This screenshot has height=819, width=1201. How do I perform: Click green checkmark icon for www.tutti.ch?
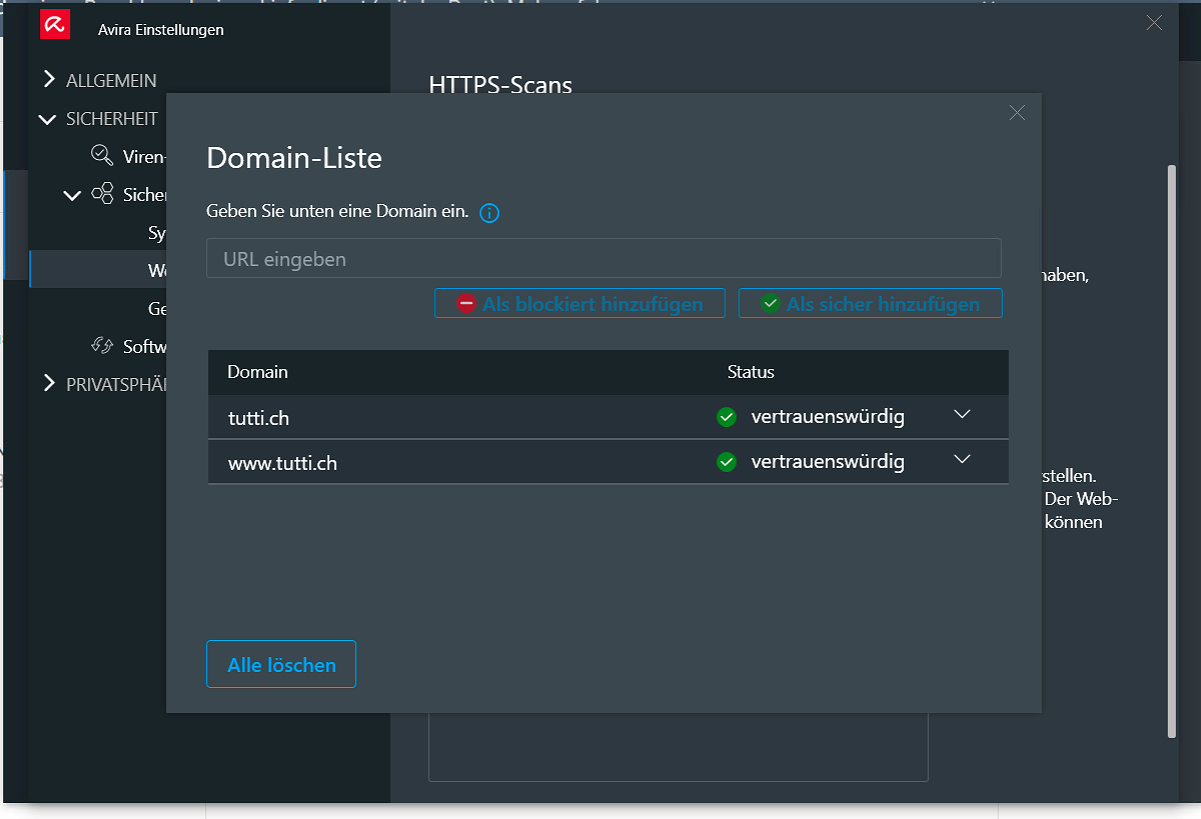(727, 462)
